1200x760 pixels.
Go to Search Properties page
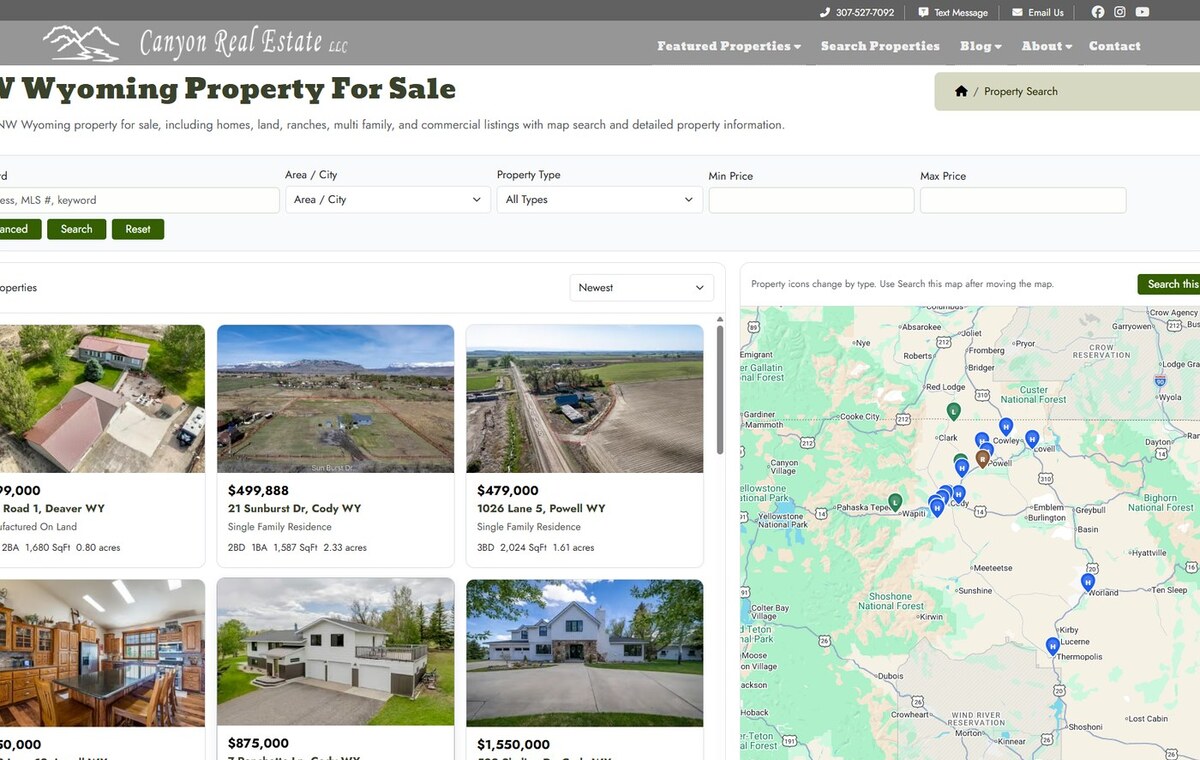[x=880, y=46]
